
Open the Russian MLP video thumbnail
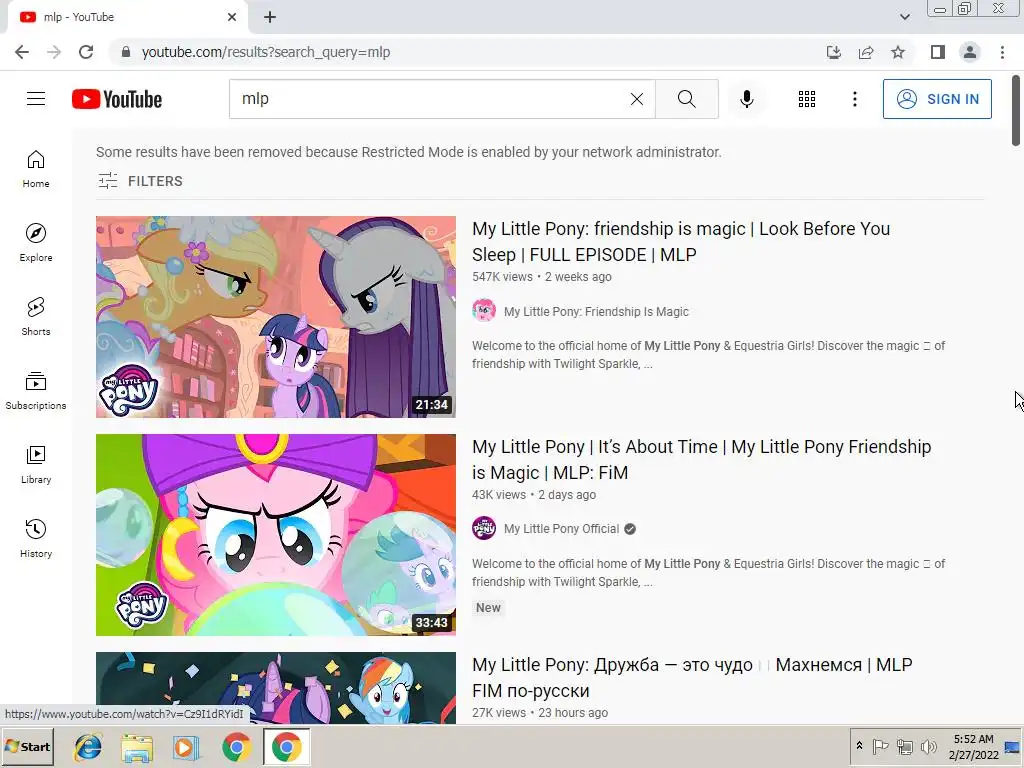(276, 687)
